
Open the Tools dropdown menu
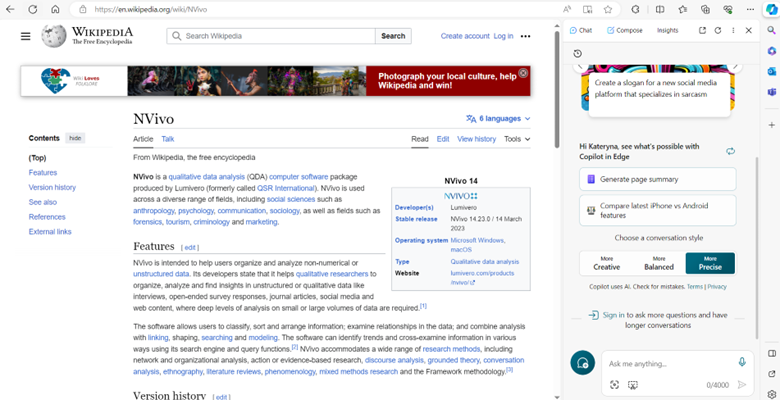tap(517, 139)
